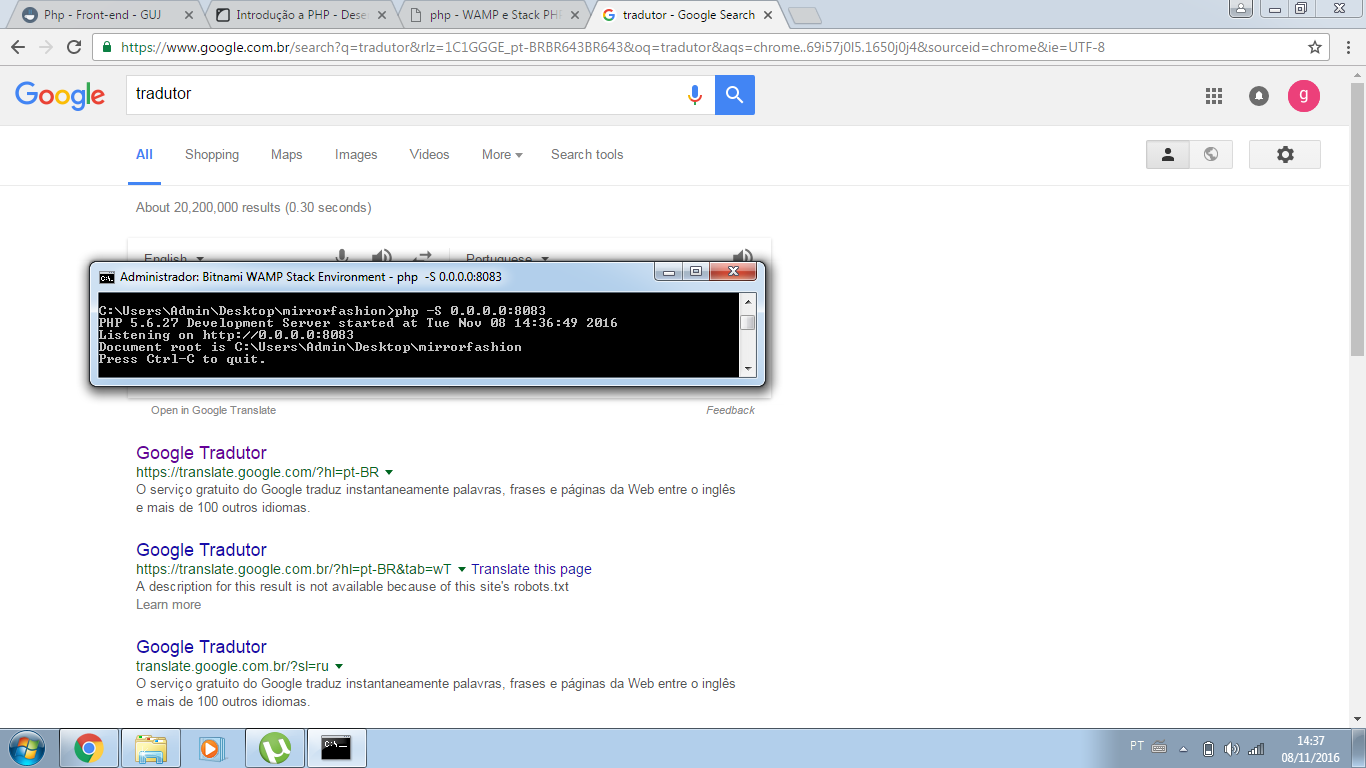The image size is (1366, 768).
Task: Click the browser forward arrow
Action: [x=46, y=47]
